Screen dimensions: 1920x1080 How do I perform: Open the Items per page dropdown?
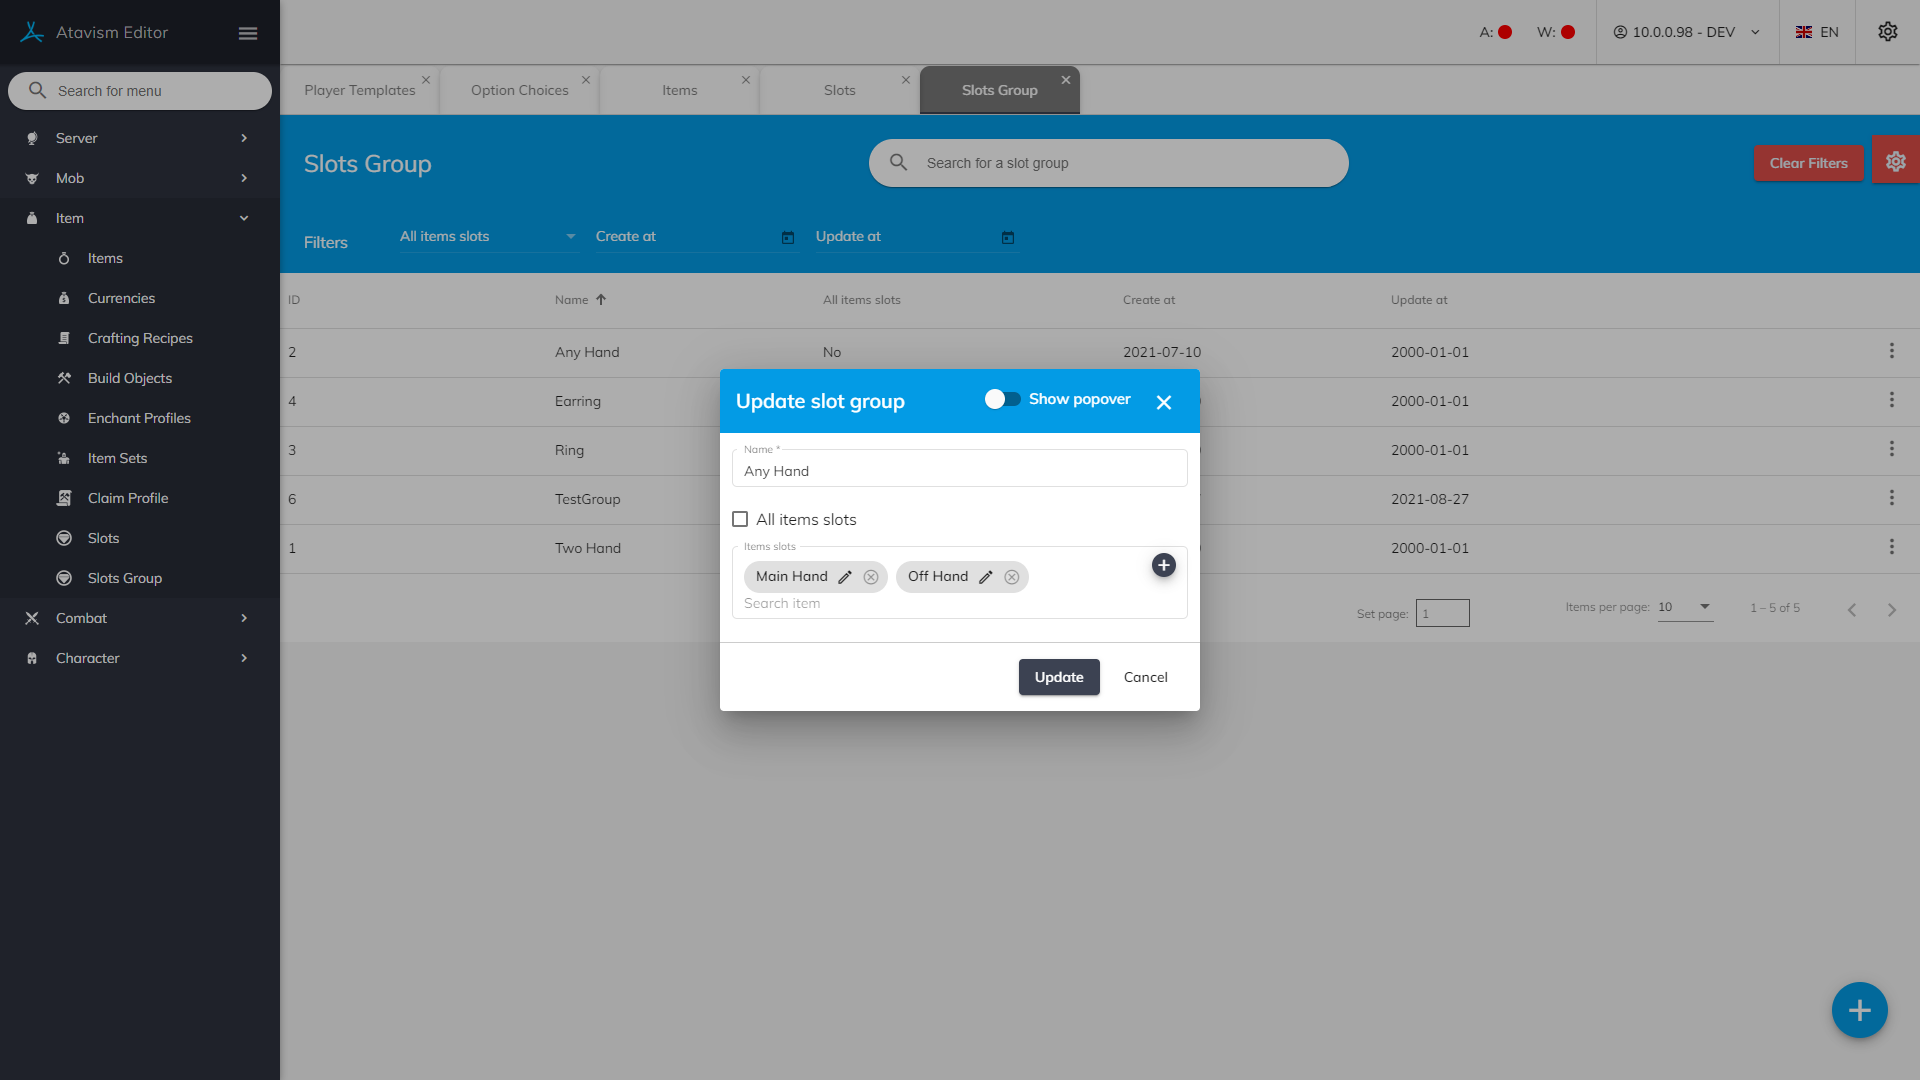coord(1685,607)
